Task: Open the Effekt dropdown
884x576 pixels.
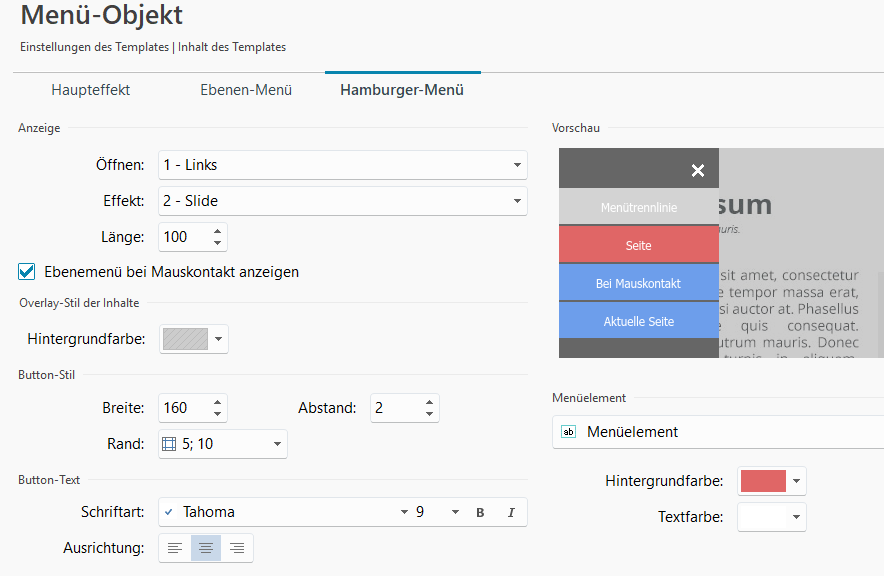Action: (517, 201)
